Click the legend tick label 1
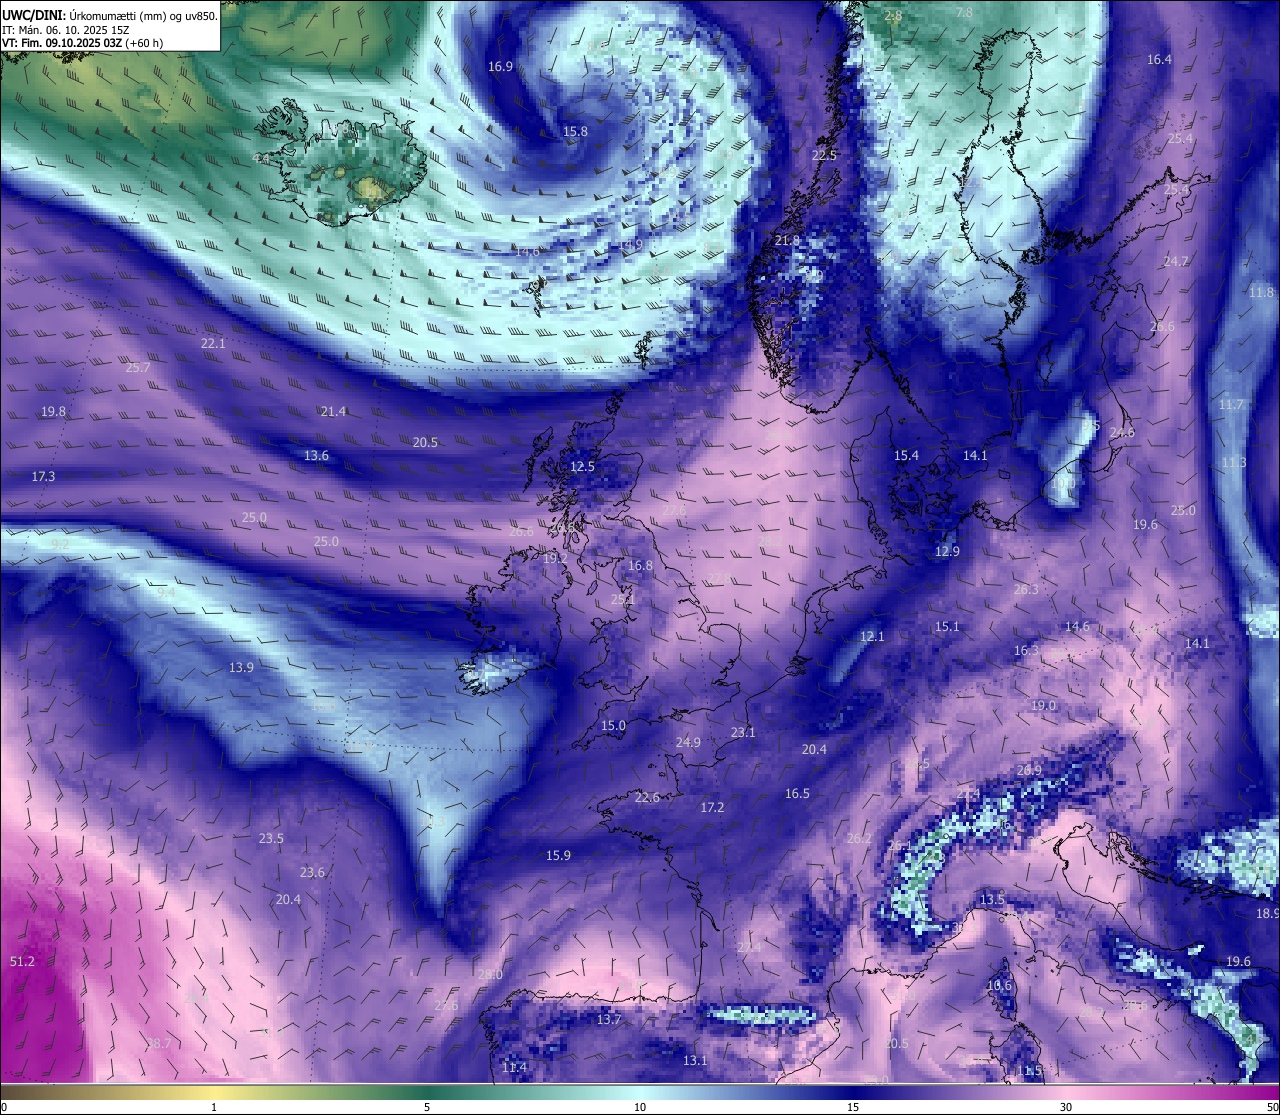 214,1107
